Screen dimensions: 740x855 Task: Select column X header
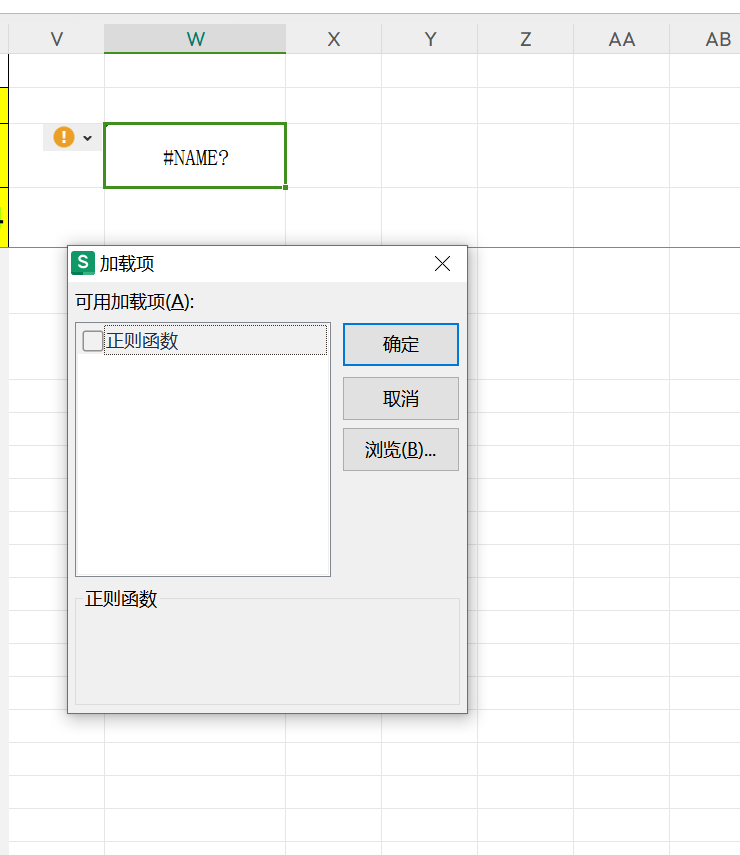334,39
